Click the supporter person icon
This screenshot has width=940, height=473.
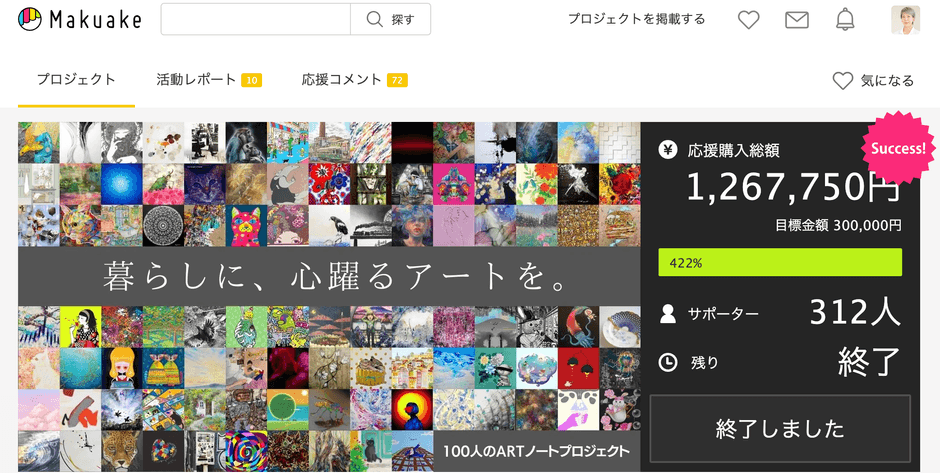click(x=668, y=314)
